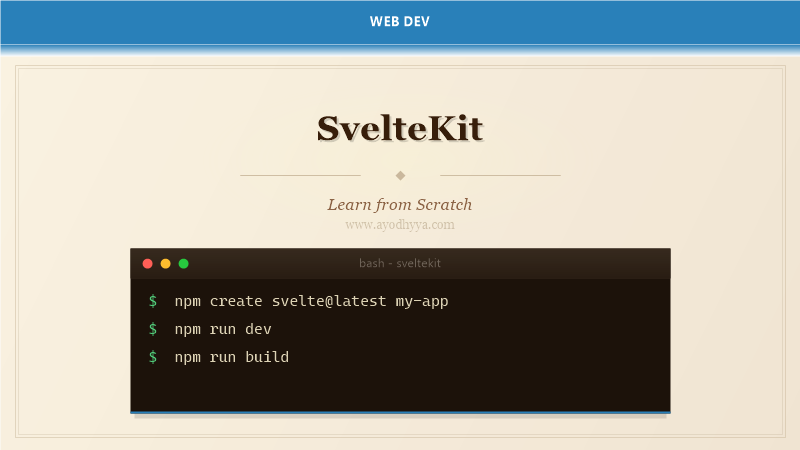Select the SvelteKit title heading
The width and height of the screenshot is (800, 450).
pyautogui.click(x=400, y=128)
